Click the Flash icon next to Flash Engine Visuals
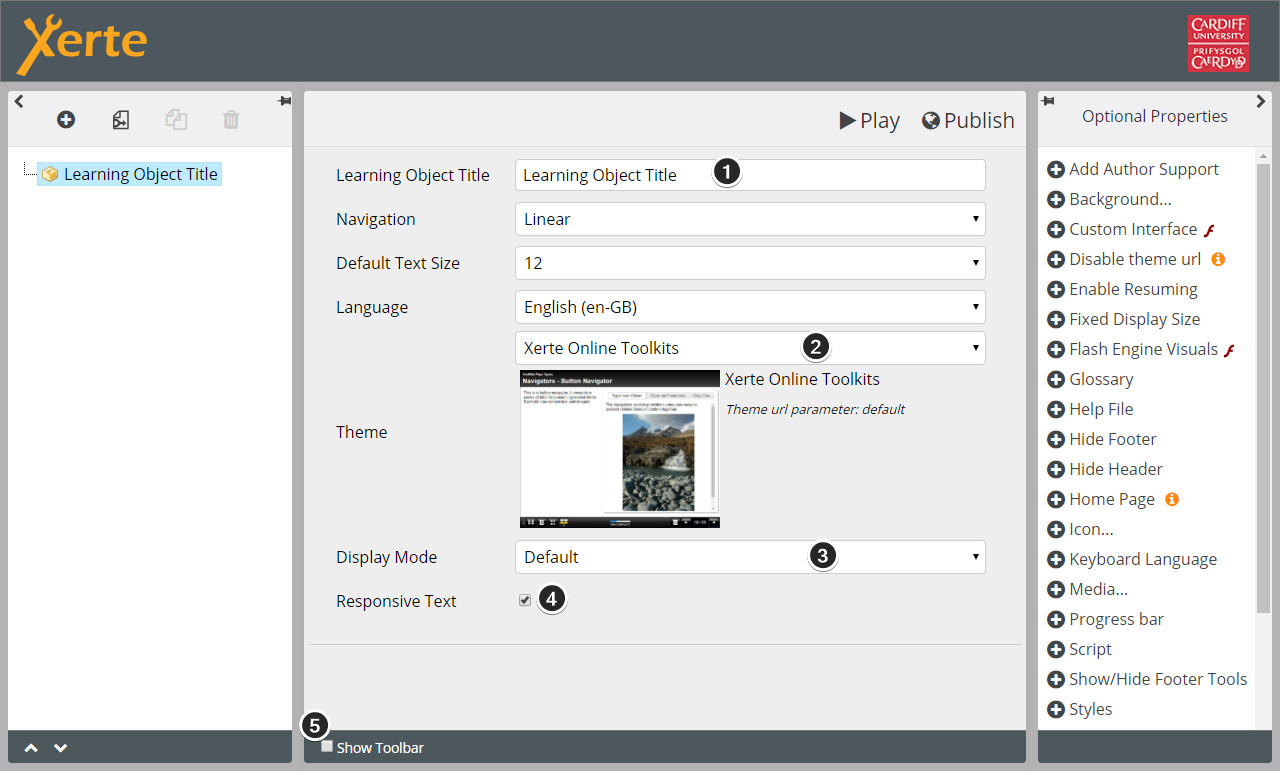 1230,350
